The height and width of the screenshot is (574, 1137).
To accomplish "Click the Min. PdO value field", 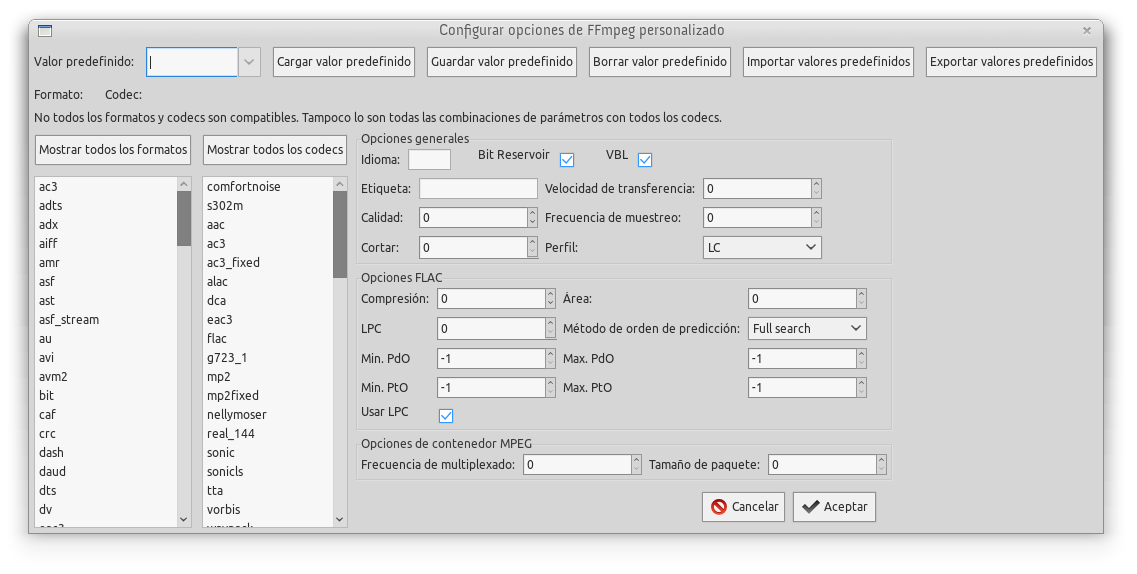I will (x=492, y=358).
